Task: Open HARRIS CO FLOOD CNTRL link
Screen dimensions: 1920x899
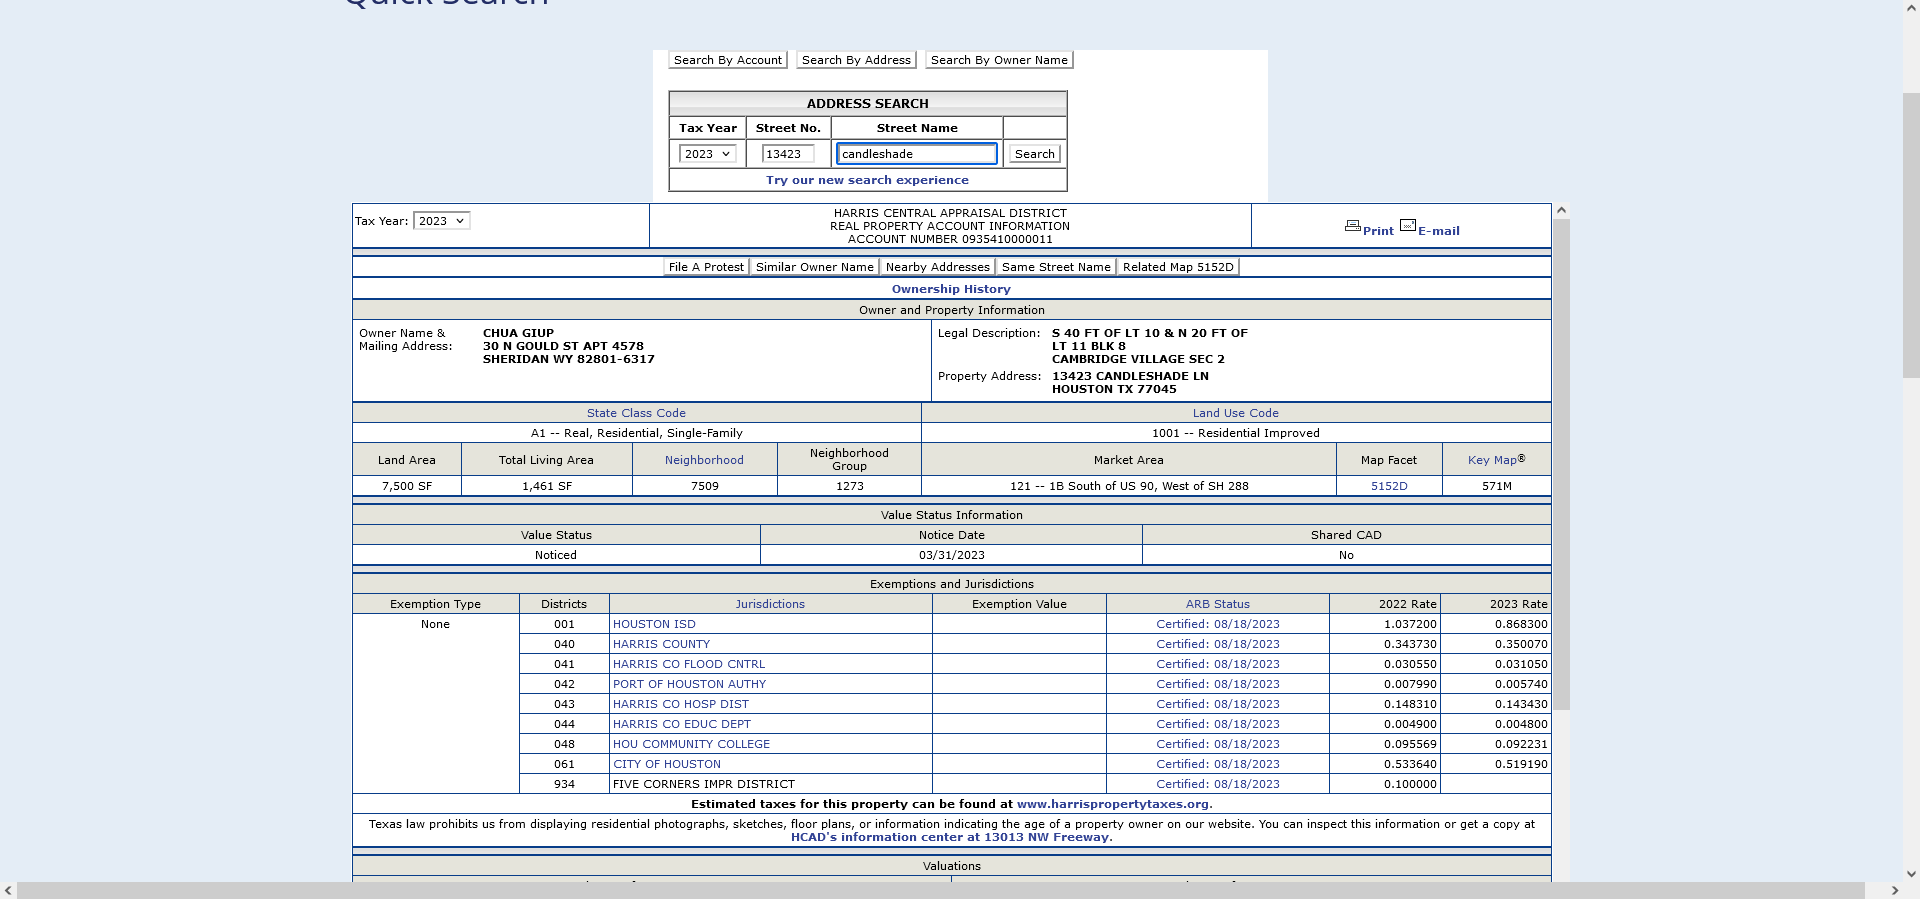Action: tap(689, 664)
